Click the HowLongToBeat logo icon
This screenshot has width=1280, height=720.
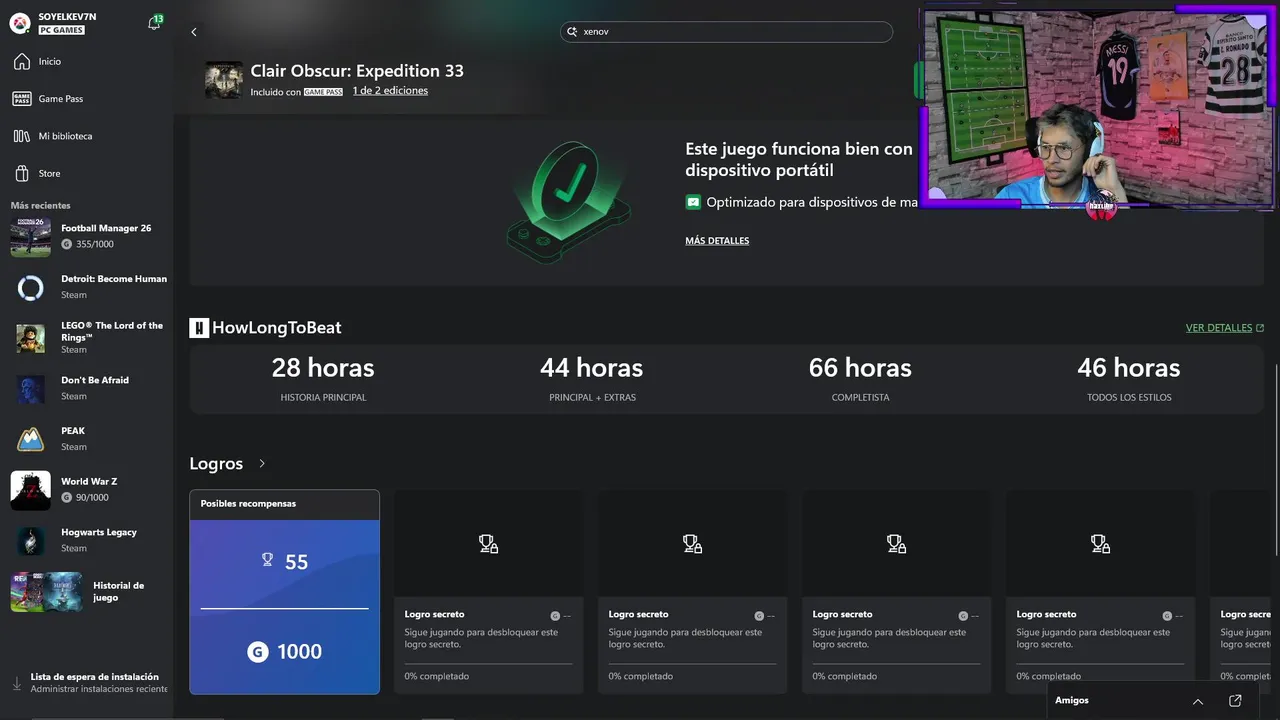[x=199, y=328]
